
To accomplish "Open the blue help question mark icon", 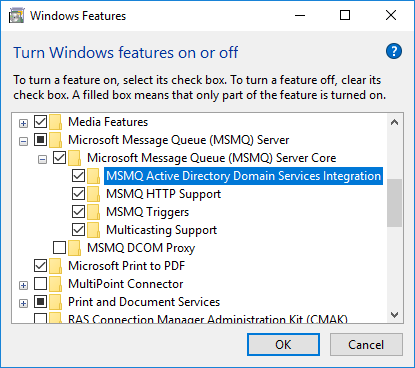I will point(394,51).
